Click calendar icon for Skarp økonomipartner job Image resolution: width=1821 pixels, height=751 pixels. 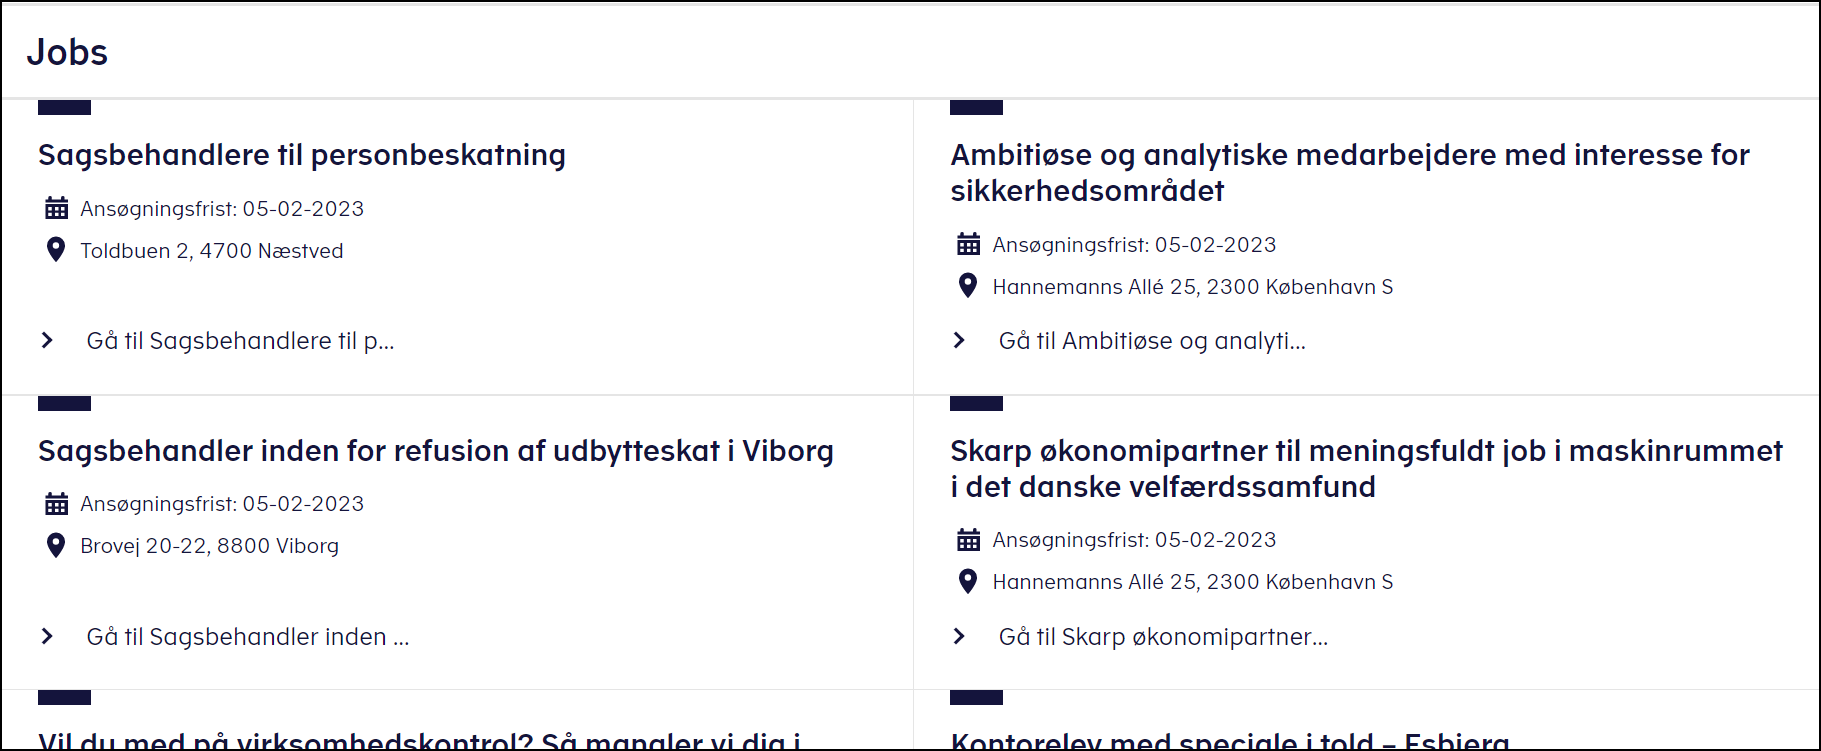(x=968, y=540)
